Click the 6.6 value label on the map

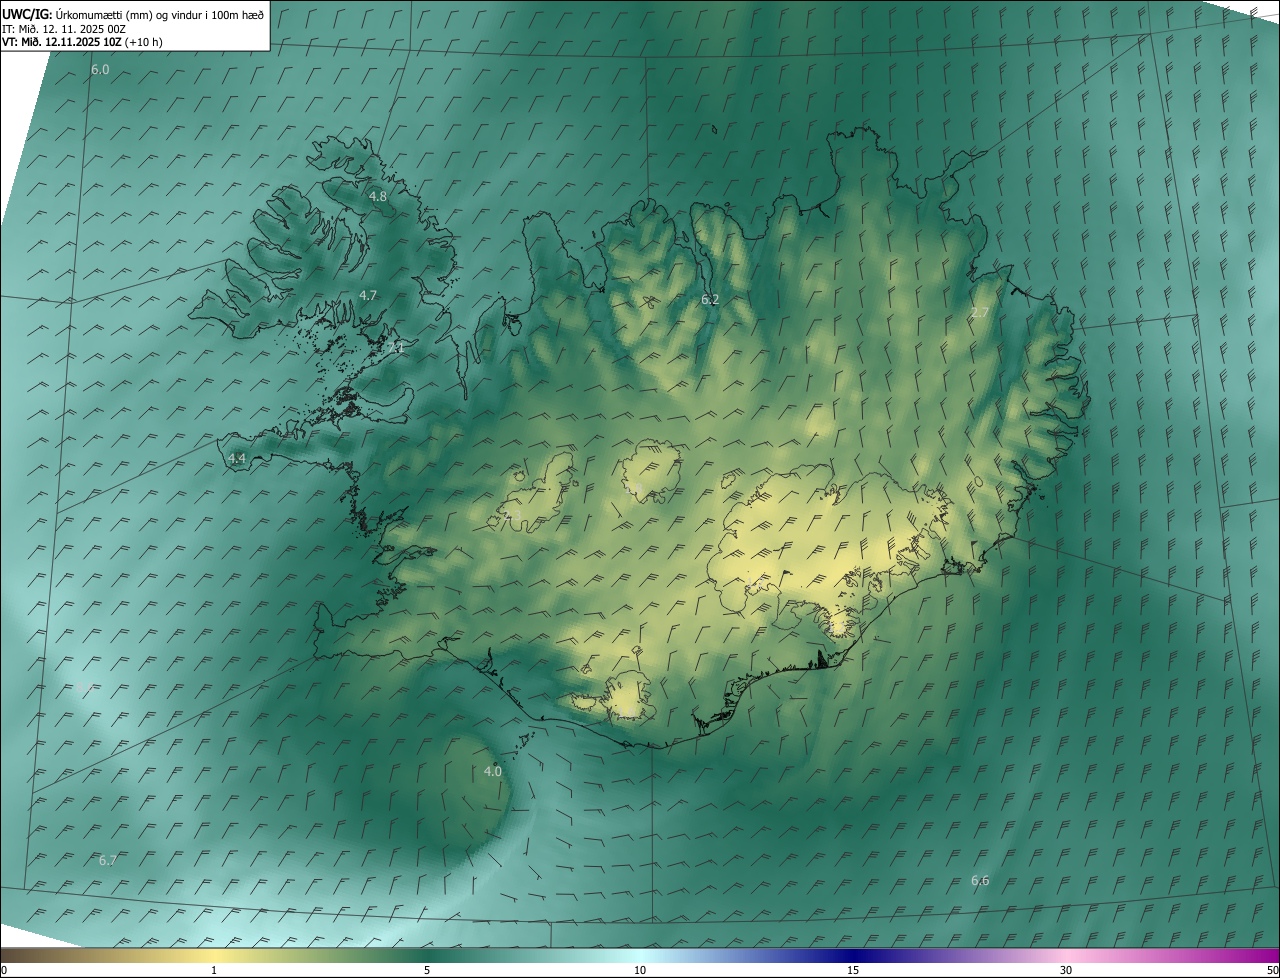tap(980, 880)
